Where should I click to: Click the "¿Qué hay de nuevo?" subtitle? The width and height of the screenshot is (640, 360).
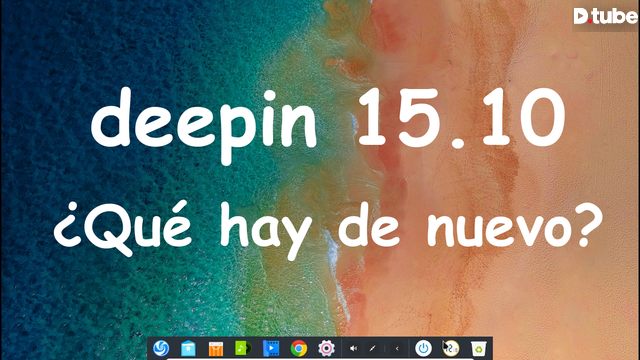(329, 229)
